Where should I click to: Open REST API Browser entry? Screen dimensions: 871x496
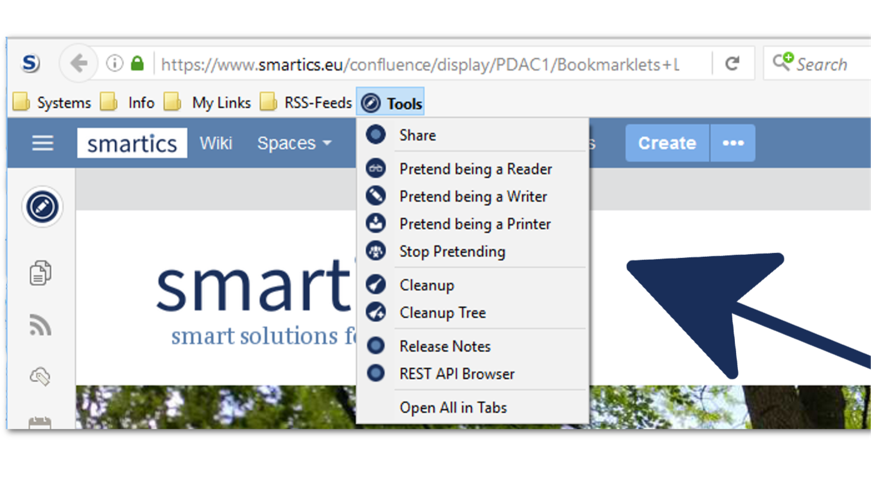472,374
